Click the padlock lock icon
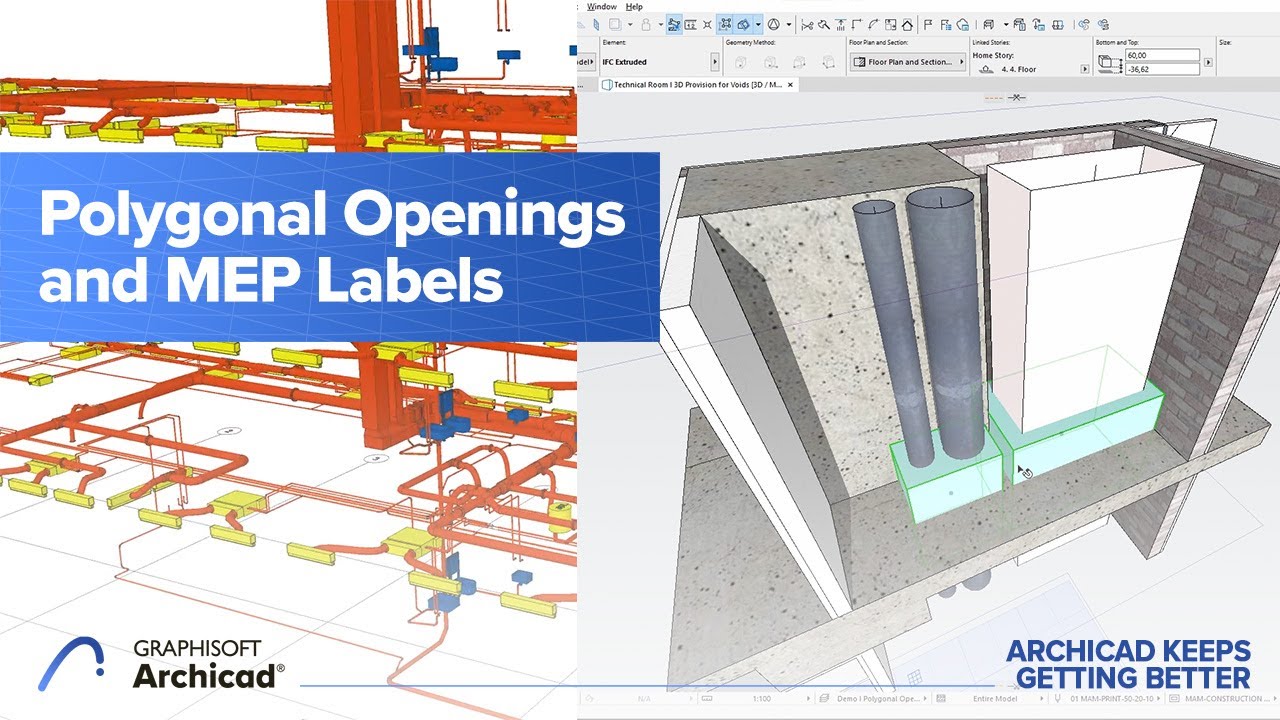This screenshot has height=720, width=1280. point(646,24)
